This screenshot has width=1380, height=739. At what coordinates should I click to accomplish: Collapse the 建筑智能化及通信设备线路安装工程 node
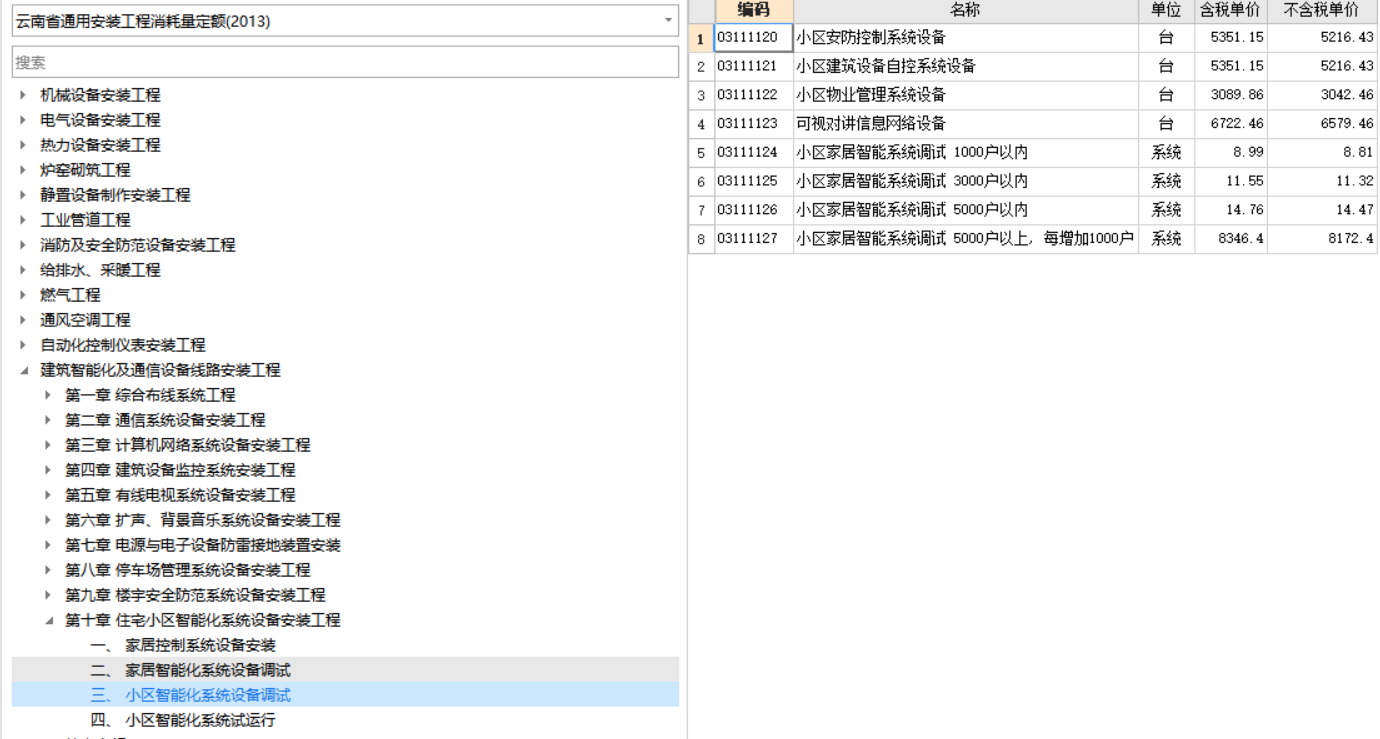coord(23,370)
